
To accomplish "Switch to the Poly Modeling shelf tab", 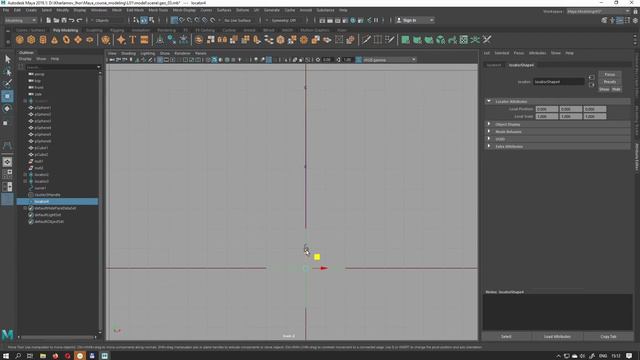I will click(x=65, y=30).
